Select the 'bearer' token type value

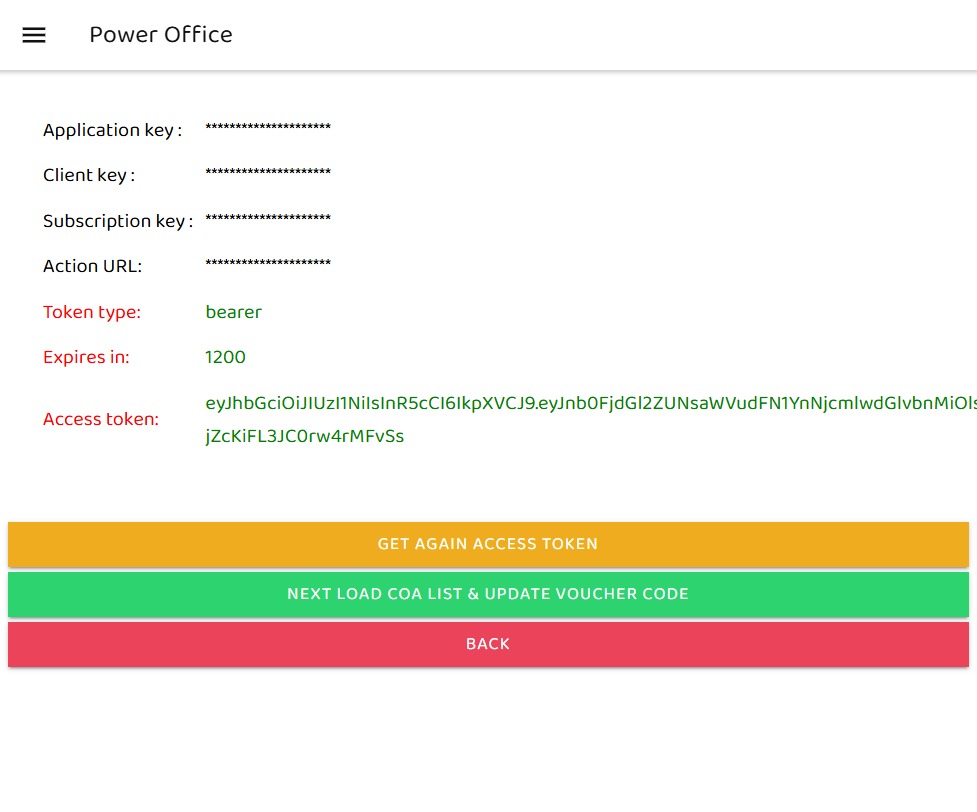(233, 312)
